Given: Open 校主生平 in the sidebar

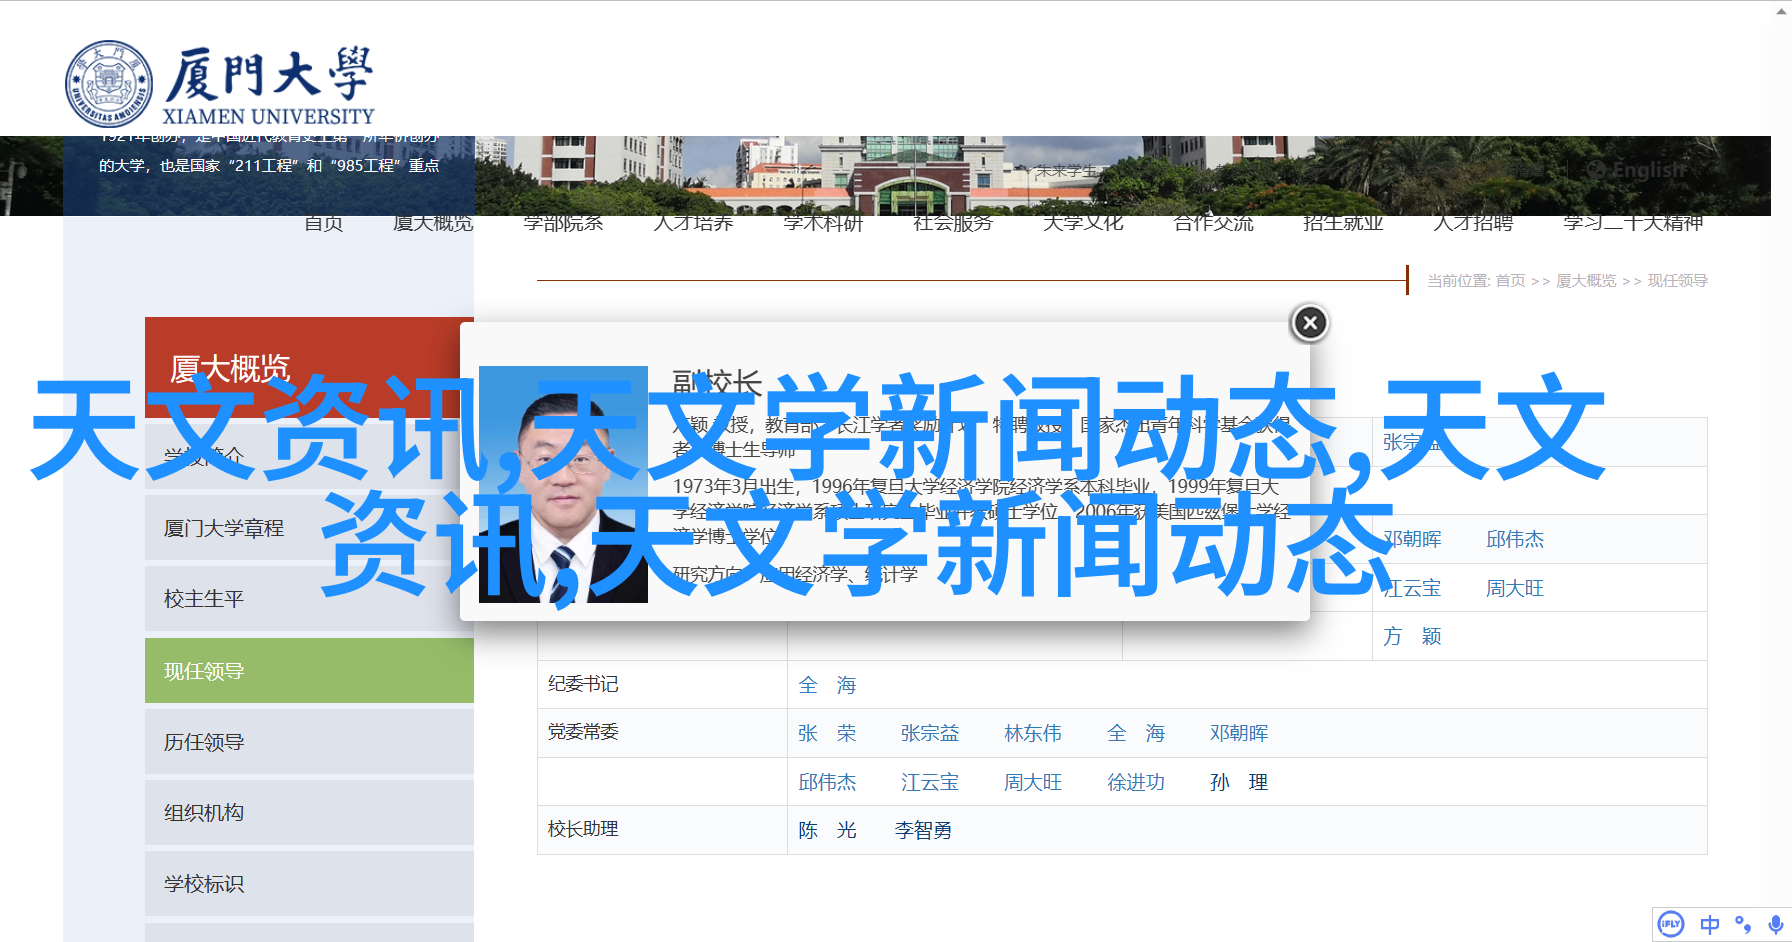Looking at the screenshot, I should click(309, 599).
